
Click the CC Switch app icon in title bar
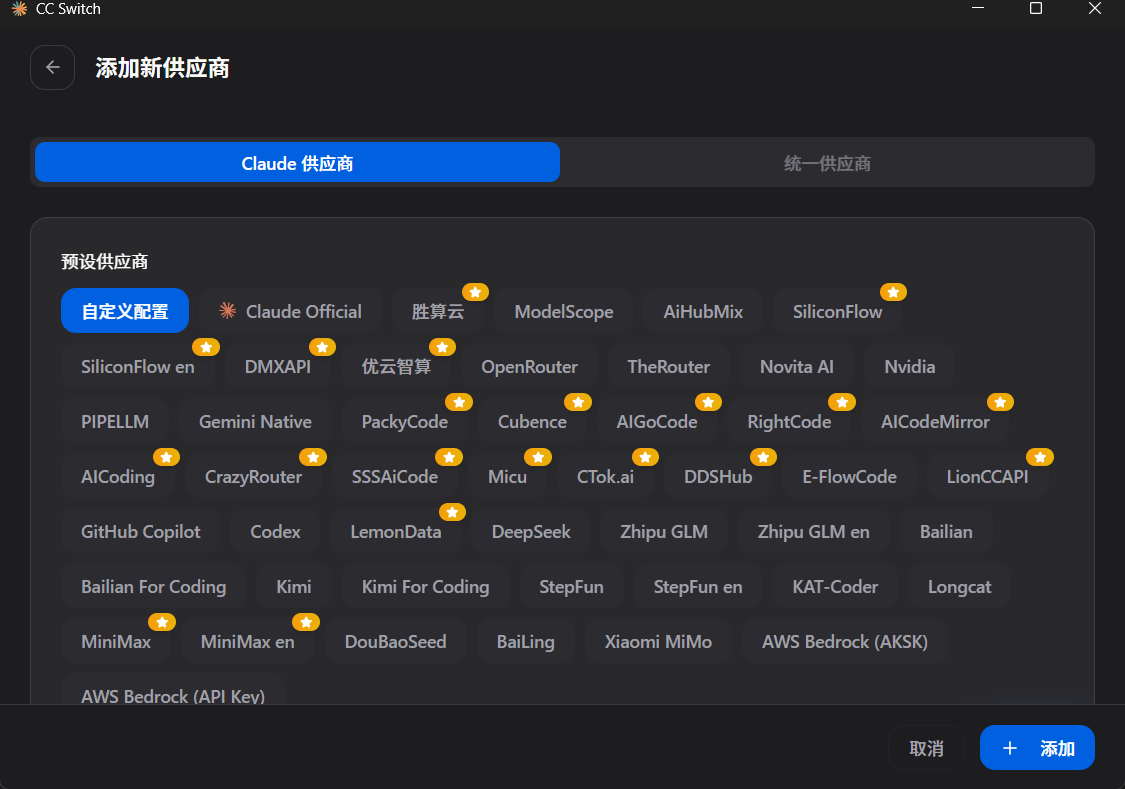[x=19, y=9]
